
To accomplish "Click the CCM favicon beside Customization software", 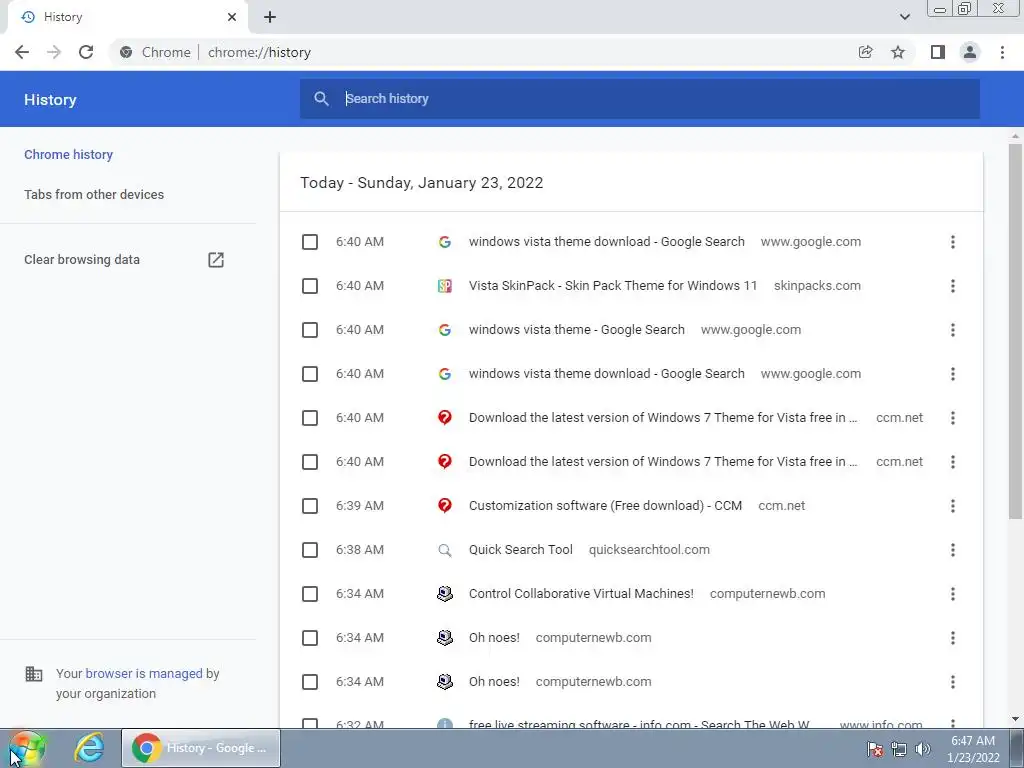I will pos(445,506).
